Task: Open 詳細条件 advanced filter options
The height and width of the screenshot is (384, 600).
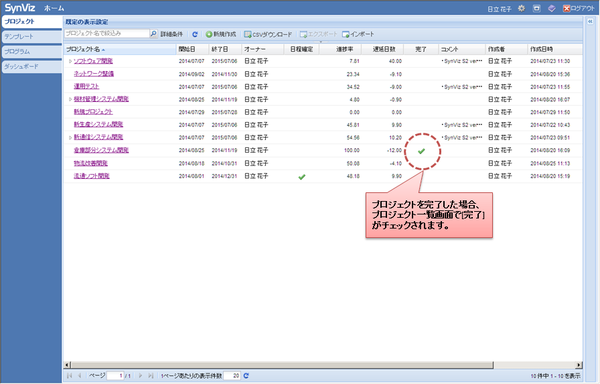Action: tap(171, 34)
